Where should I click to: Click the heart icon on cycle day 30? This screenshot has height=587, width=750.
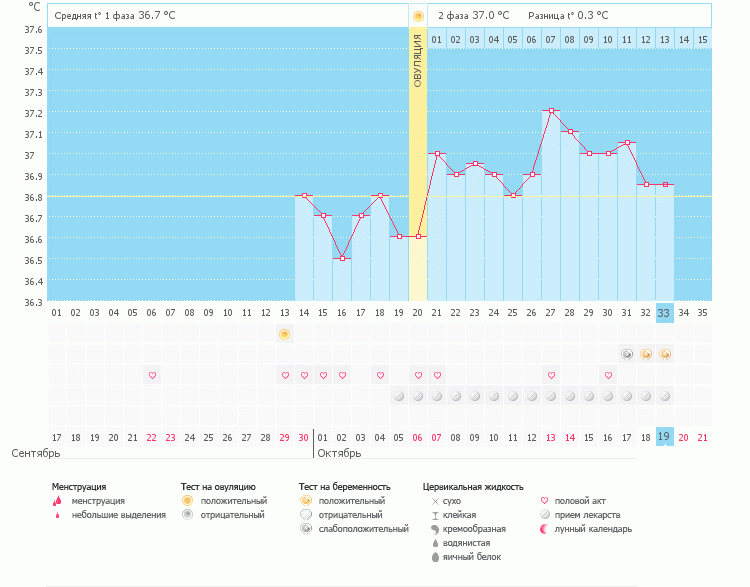point(608,376)
